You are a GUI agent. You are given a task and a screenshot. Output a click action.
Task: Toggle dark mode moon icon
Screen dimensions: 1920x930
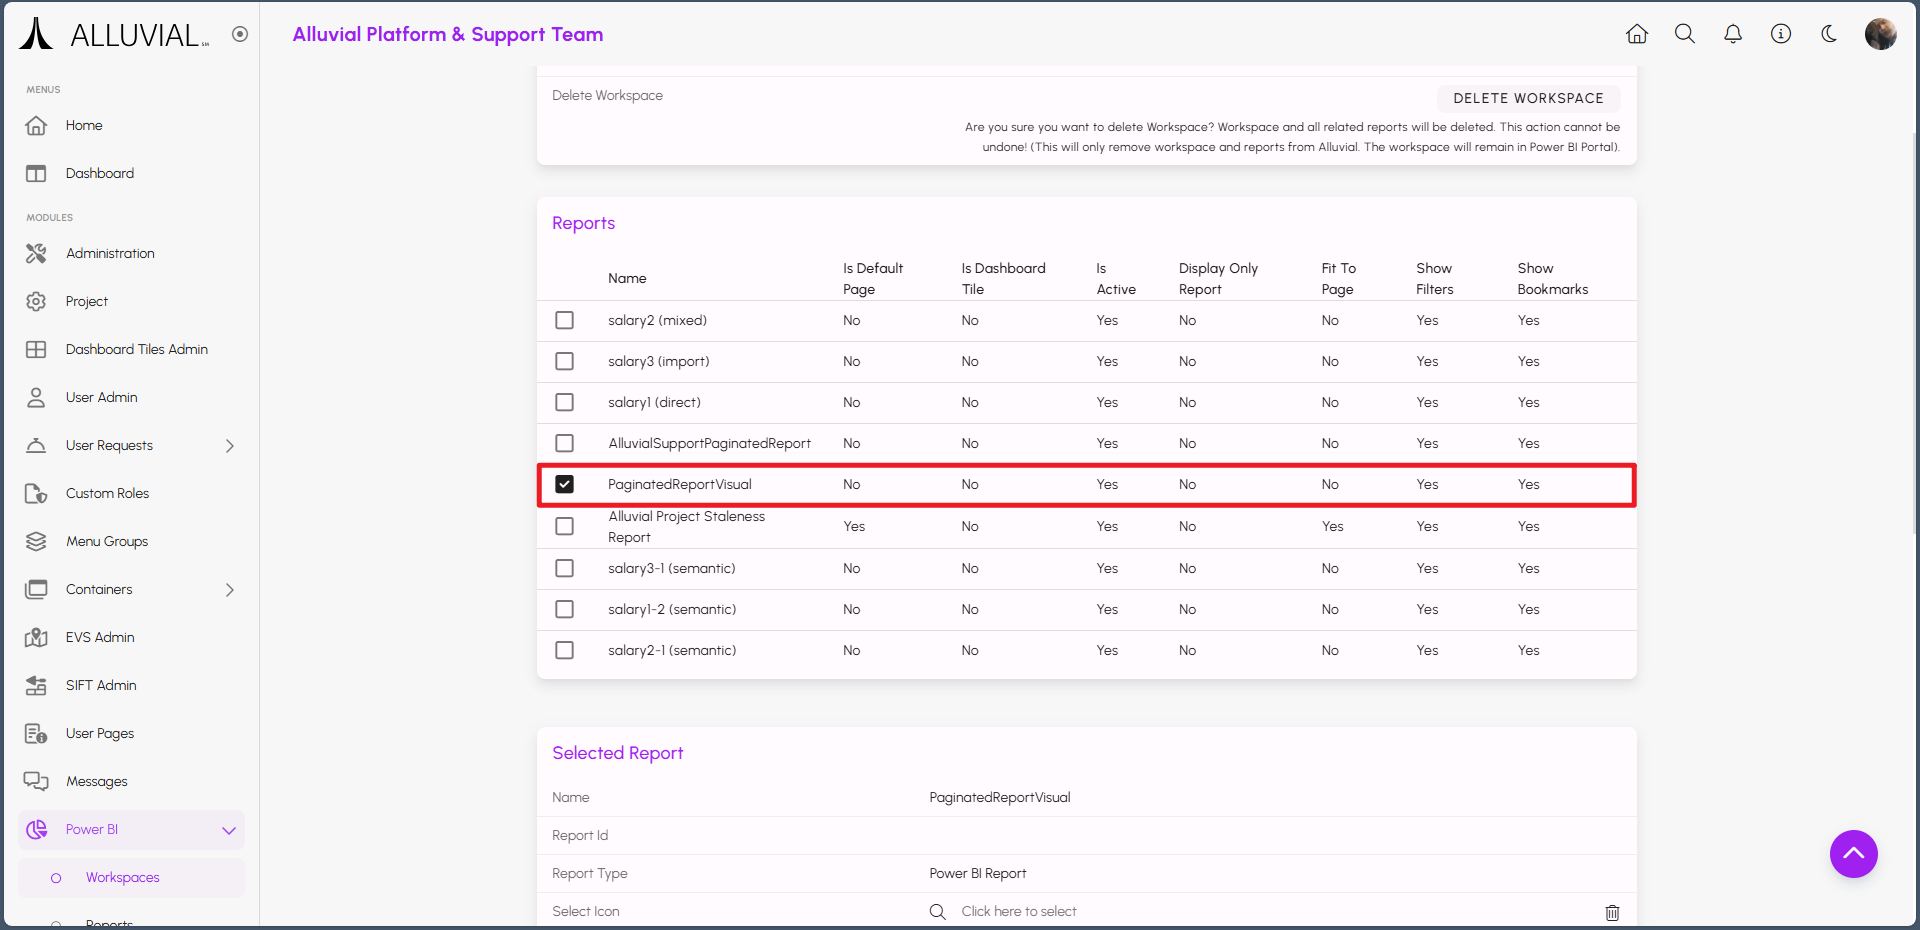(1829, 34)
